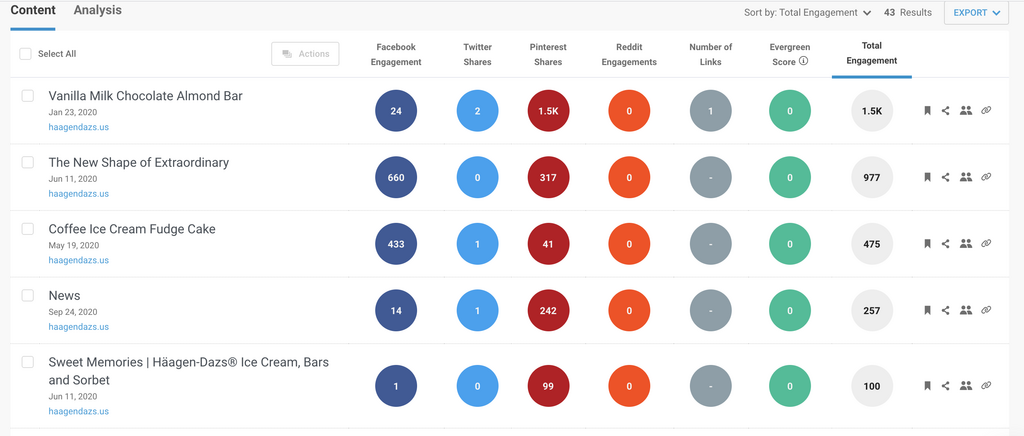Bookmark the Sweet Memories article
Screen dimensions: 1024x436
927,385
